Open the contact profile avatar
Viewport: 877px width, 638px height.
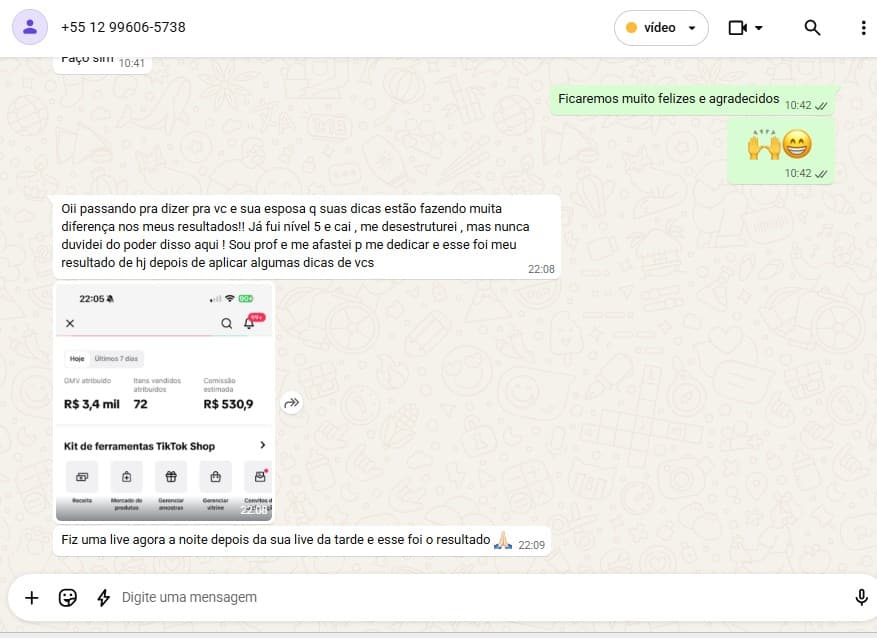click(x=30, y=27)
